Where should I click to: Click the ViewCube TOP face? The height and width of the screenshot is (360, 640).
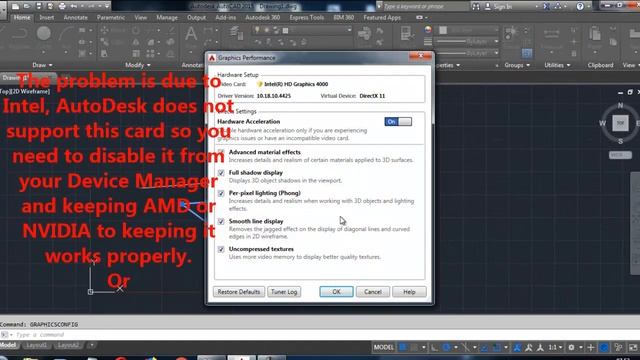[x=620, y=123]
